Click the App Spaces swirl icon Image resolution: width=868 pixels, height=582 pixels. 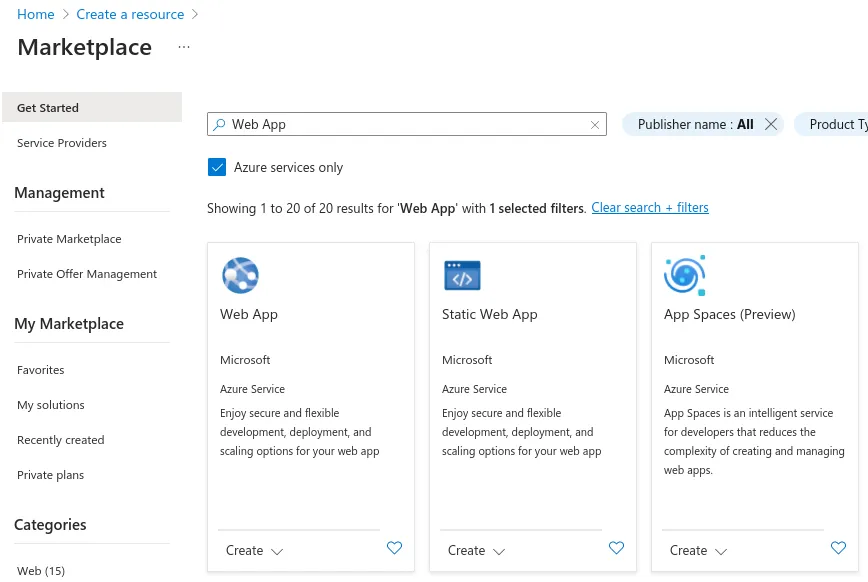685,275
